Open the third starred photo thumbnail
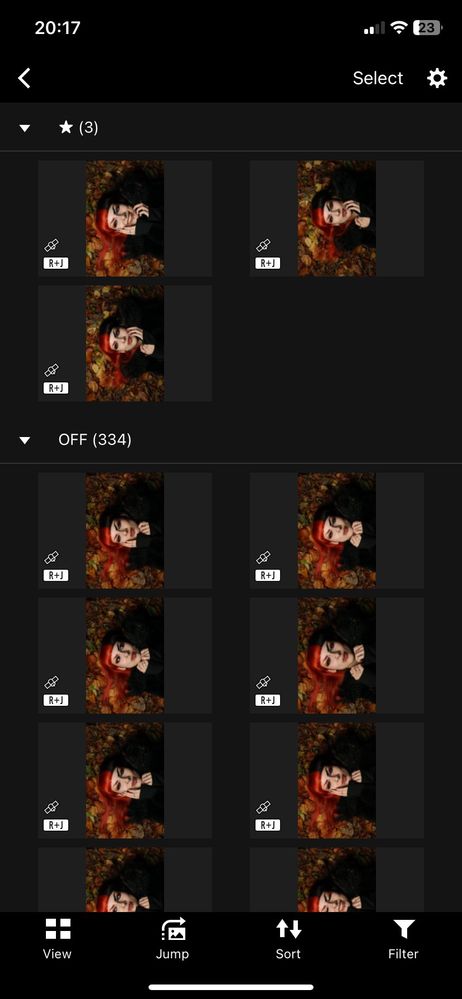Screen dimensions: 462x999 click(x=125, y=343)
